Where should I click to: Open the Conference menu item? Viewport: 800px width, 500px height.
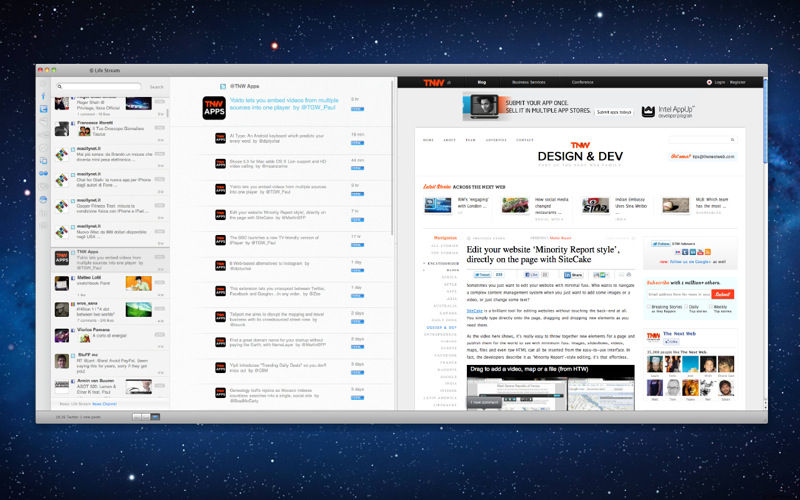[x=582, y=82]
